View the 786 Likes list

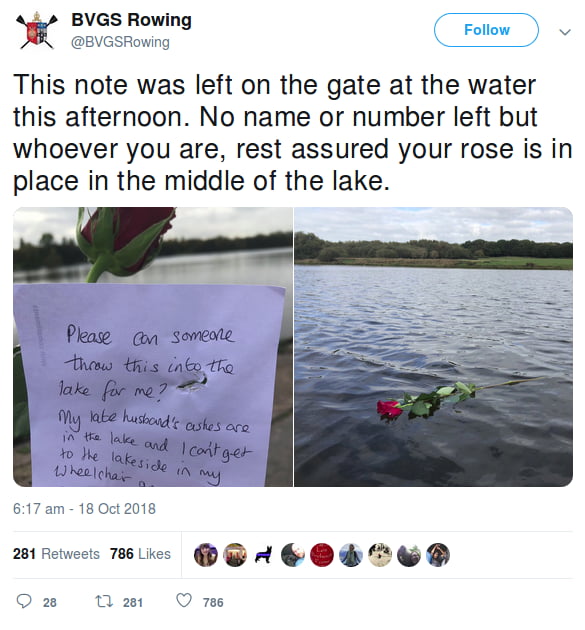click(140, 554)
